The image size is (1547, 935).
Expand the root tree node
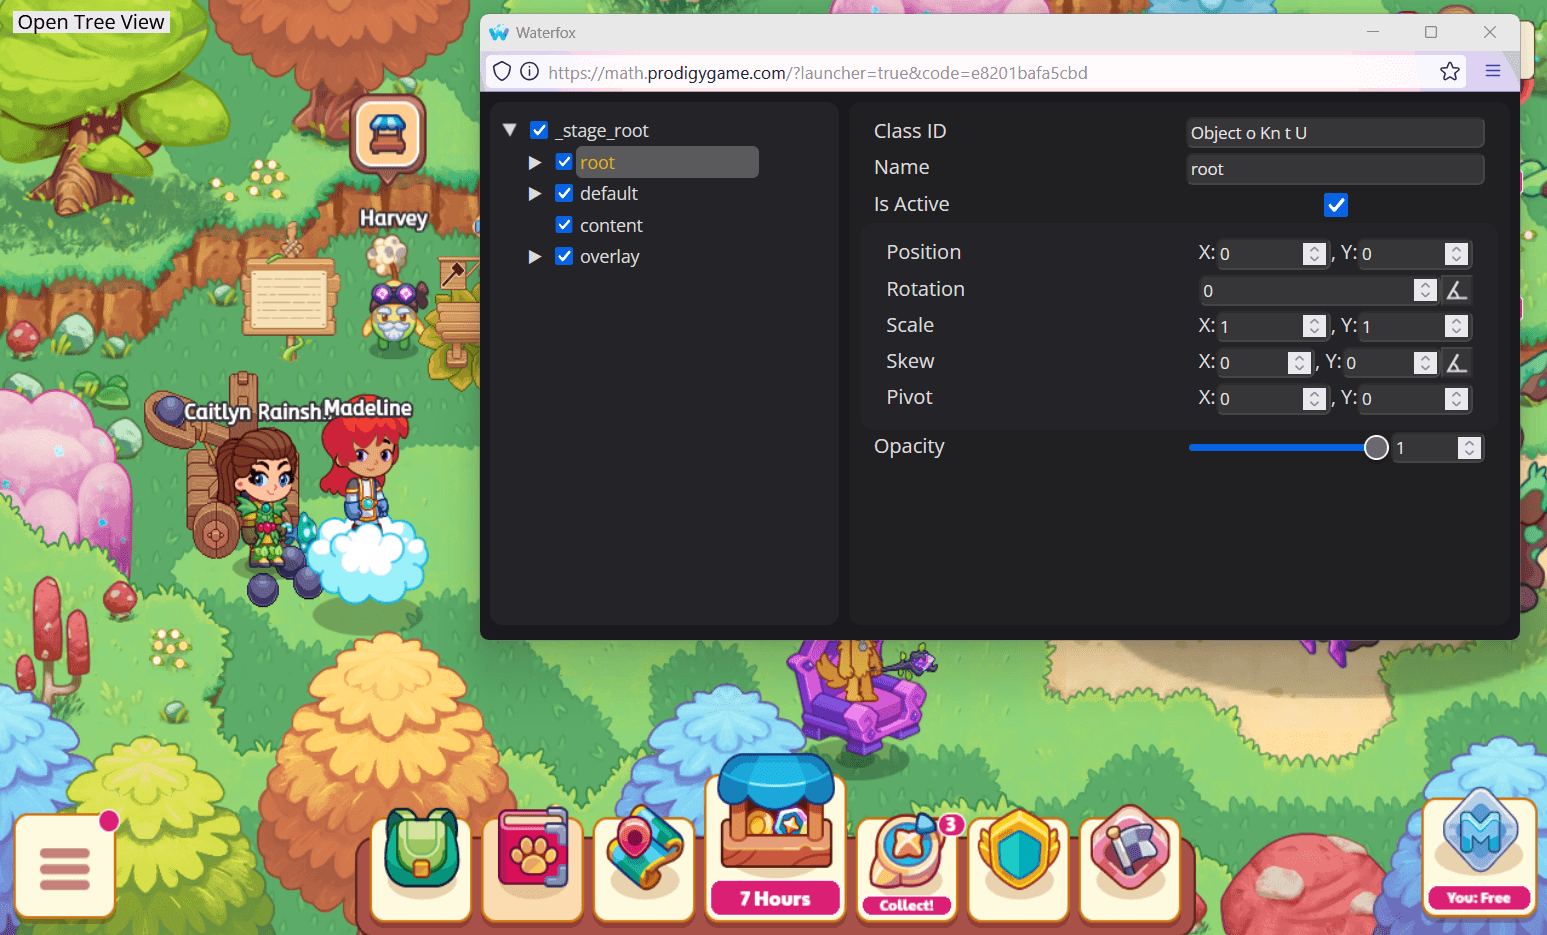coord(535,162)
